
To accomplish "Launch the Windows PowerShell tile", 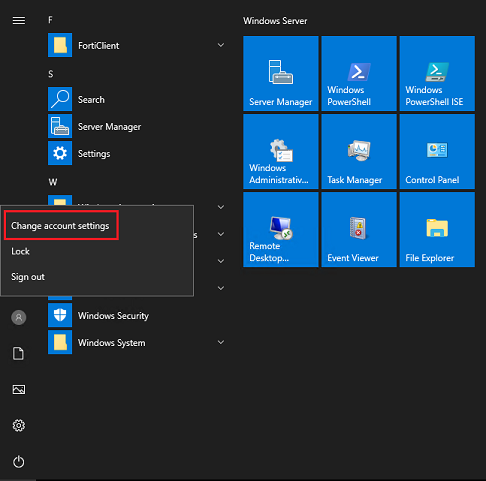I will tap(359, 73).
